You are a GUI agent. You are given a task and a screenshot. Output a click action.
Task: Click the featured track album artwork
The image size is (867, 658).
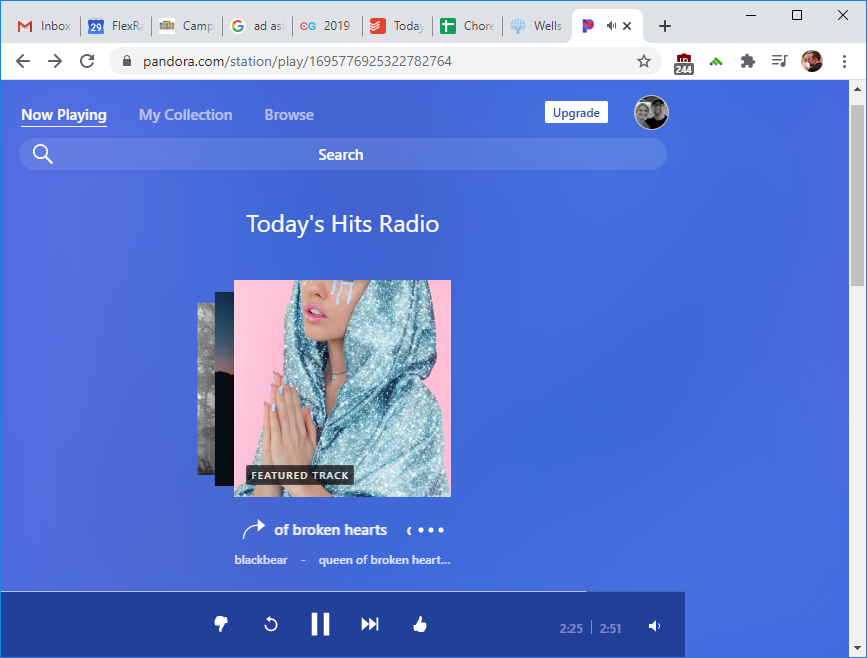tap(342, 388)
